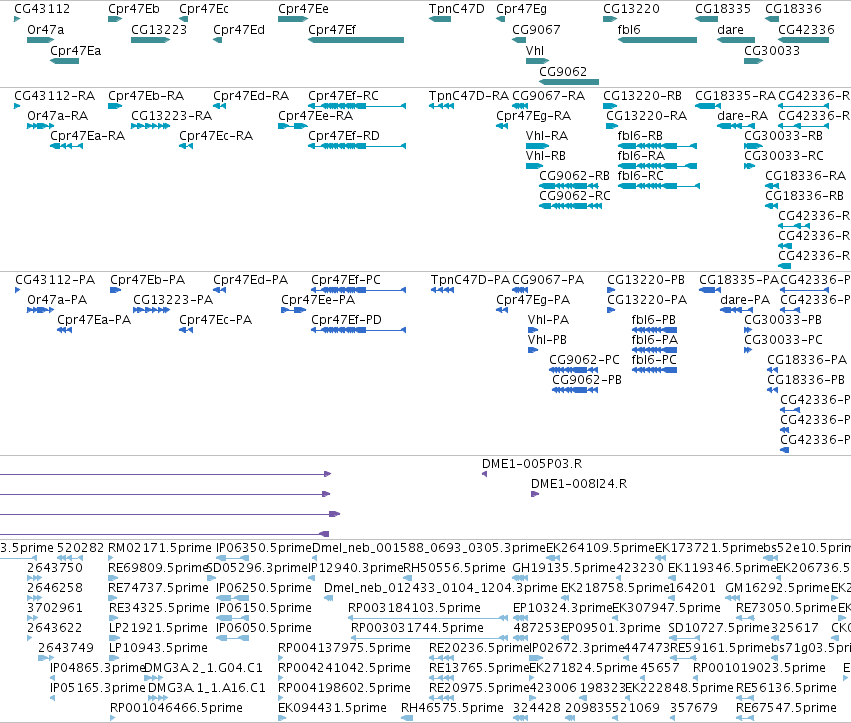The image size is (851, 723).
Task: Click the CG30033 gene label
Action: coord(772,51)
